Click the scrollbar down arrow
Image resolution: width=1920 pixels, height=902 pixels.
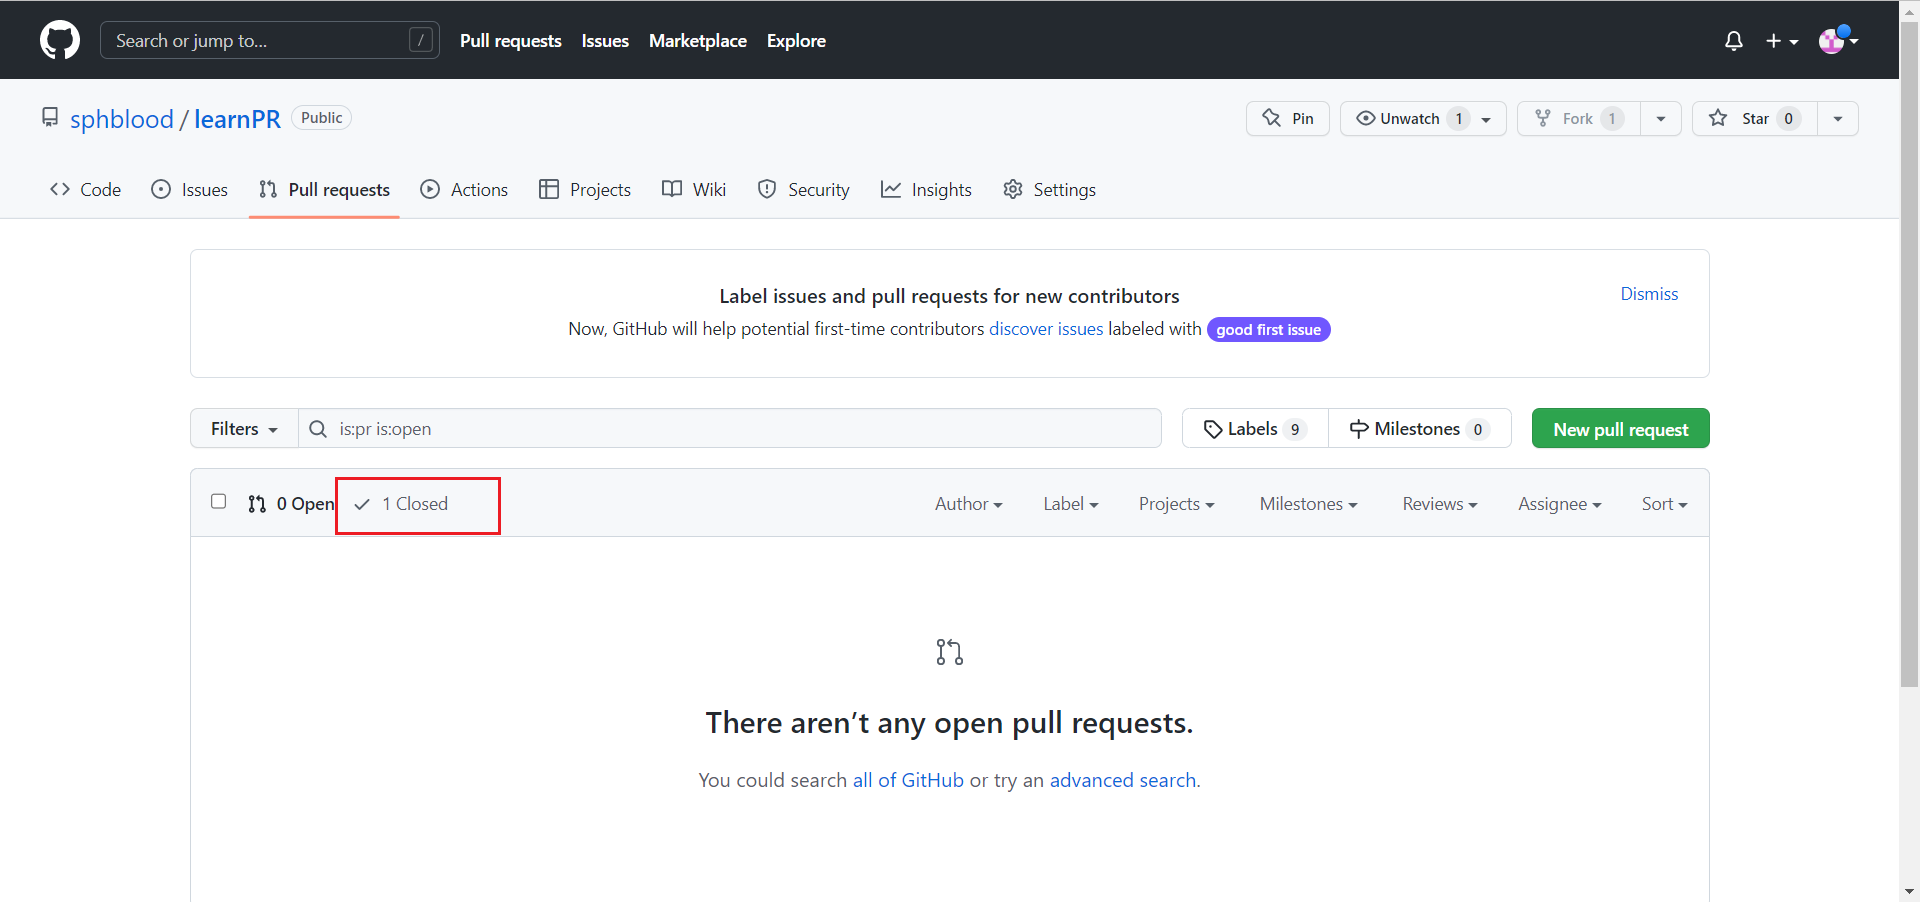point(1909,892)
